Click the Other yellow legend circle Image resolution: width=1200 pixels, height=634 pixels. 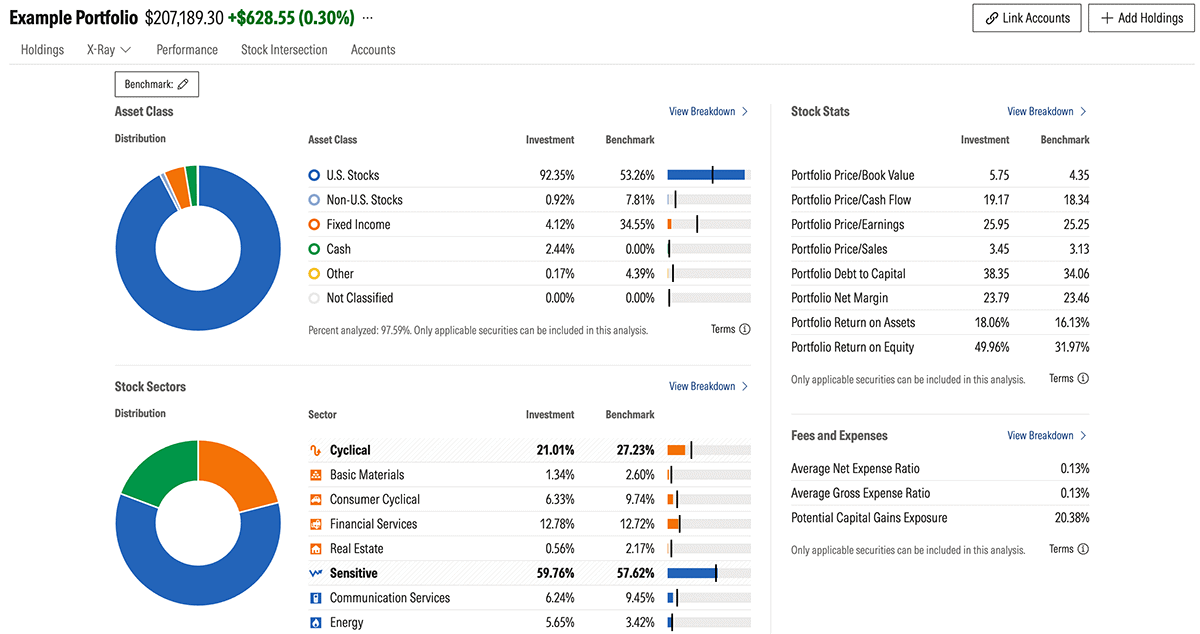pyautogui.click(x=314, y=273)
